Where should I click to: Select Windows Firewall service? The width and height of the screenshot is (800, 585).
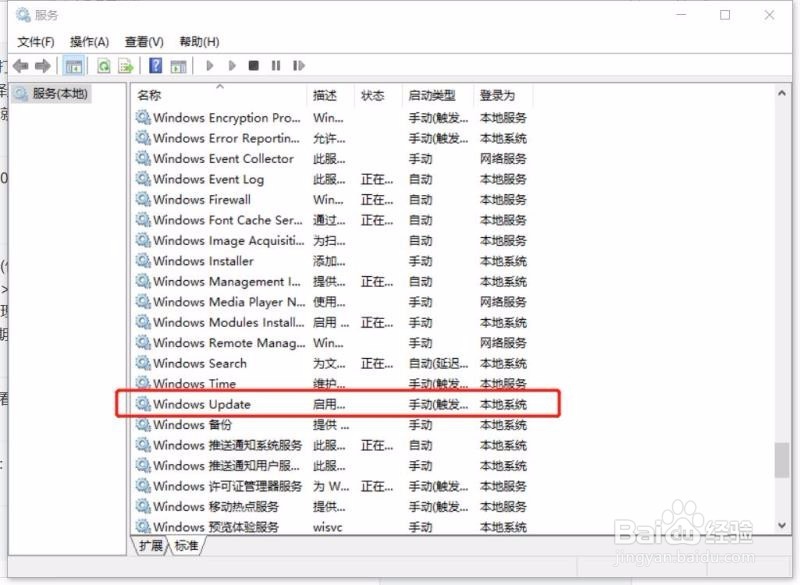coord(332,199)
